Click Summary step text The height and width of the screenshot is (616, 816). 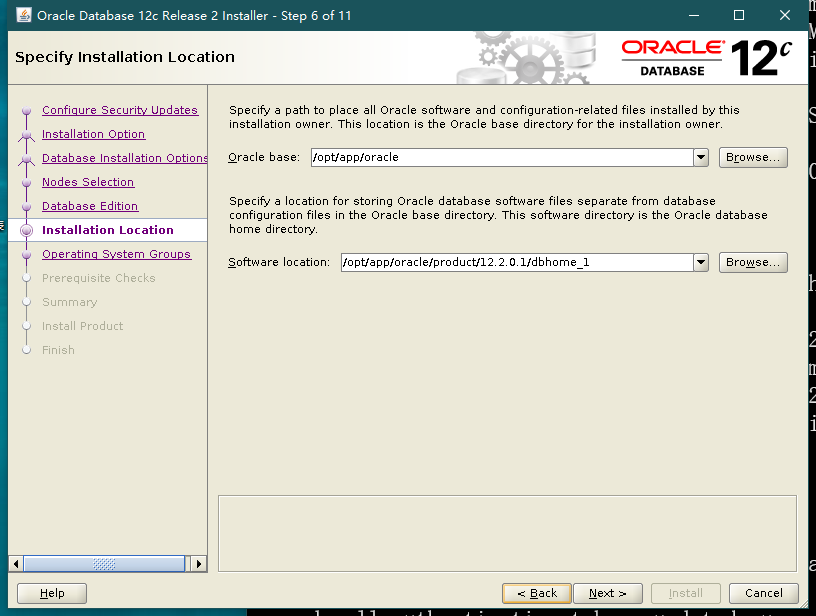point(70,302)
